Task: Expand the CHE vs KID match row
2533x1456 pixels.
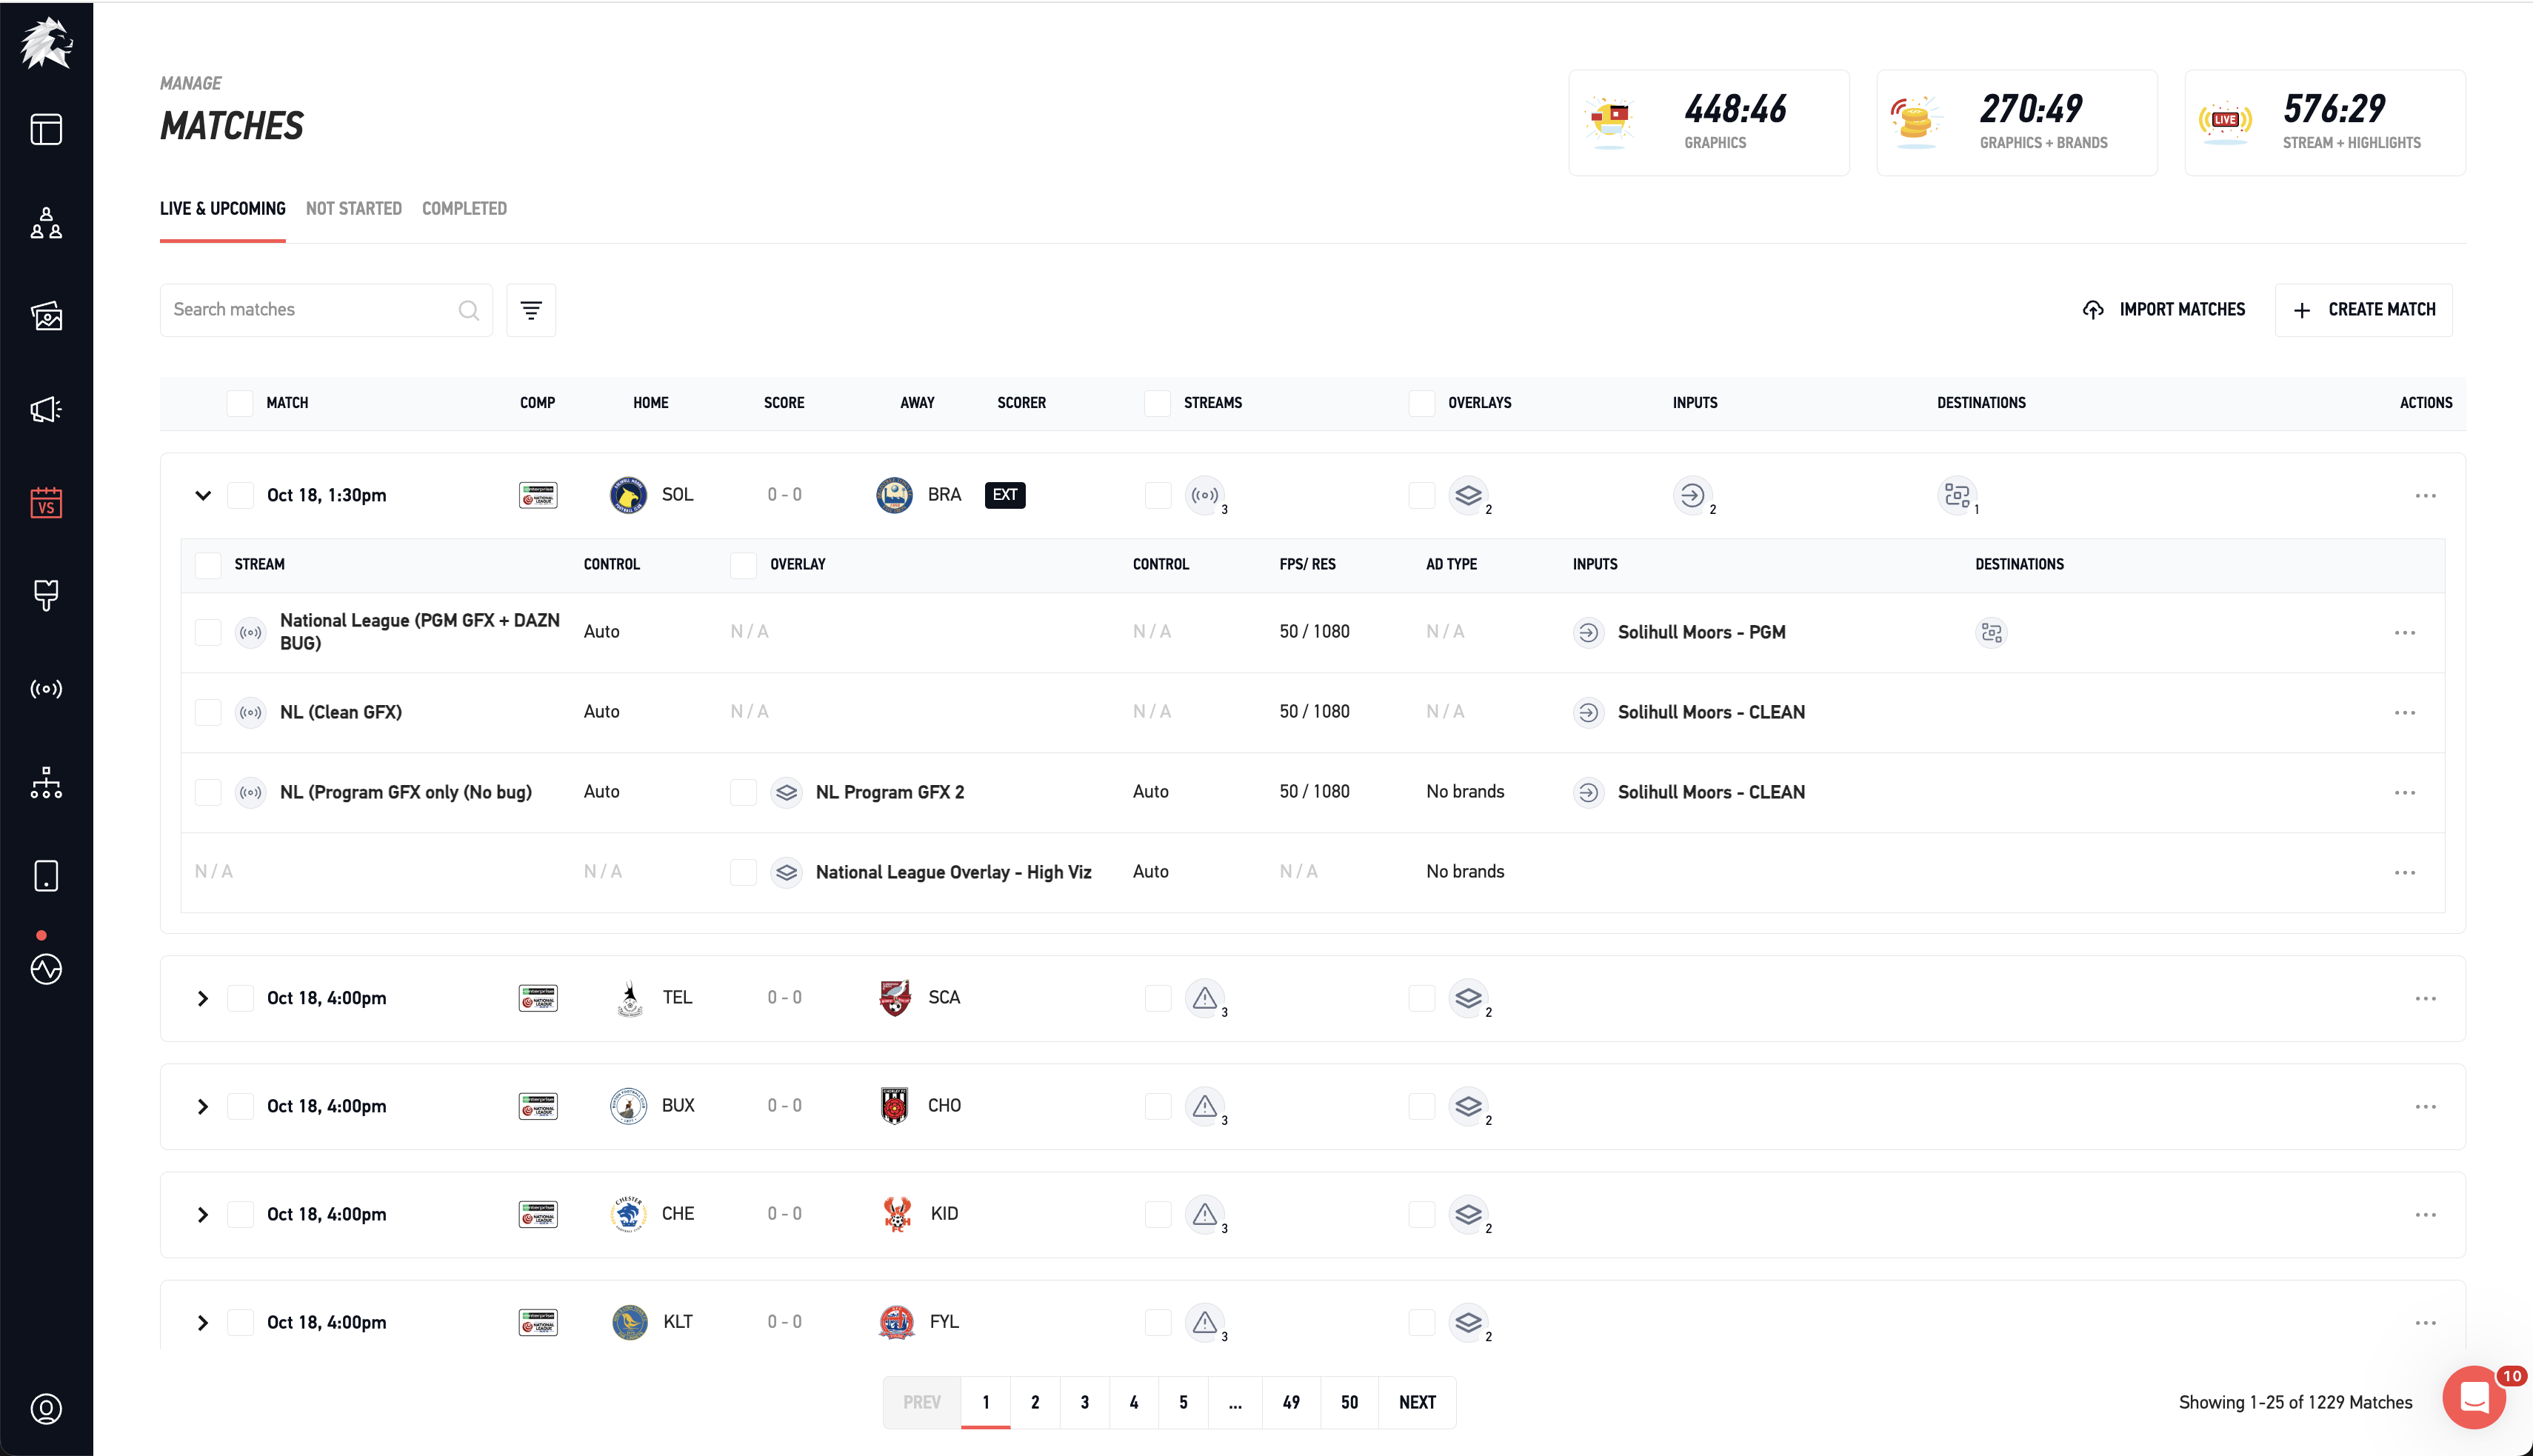Action: point(203,1215)
